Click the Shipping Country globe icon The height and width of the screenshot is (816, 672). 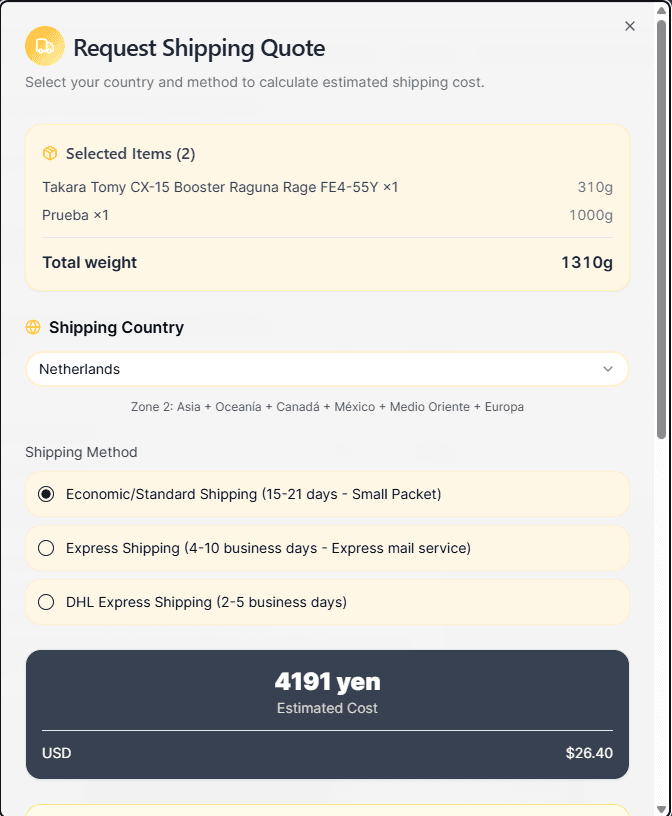[33, 327]
